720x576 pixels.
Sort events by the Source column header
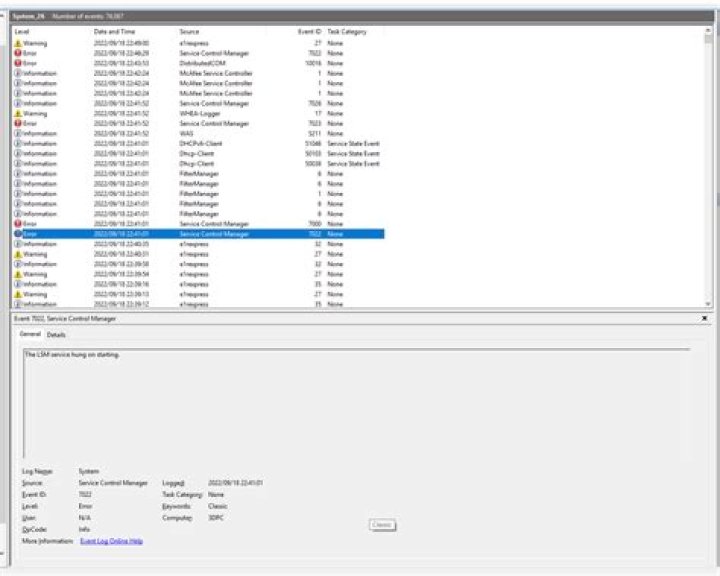(x=189, y=32)
